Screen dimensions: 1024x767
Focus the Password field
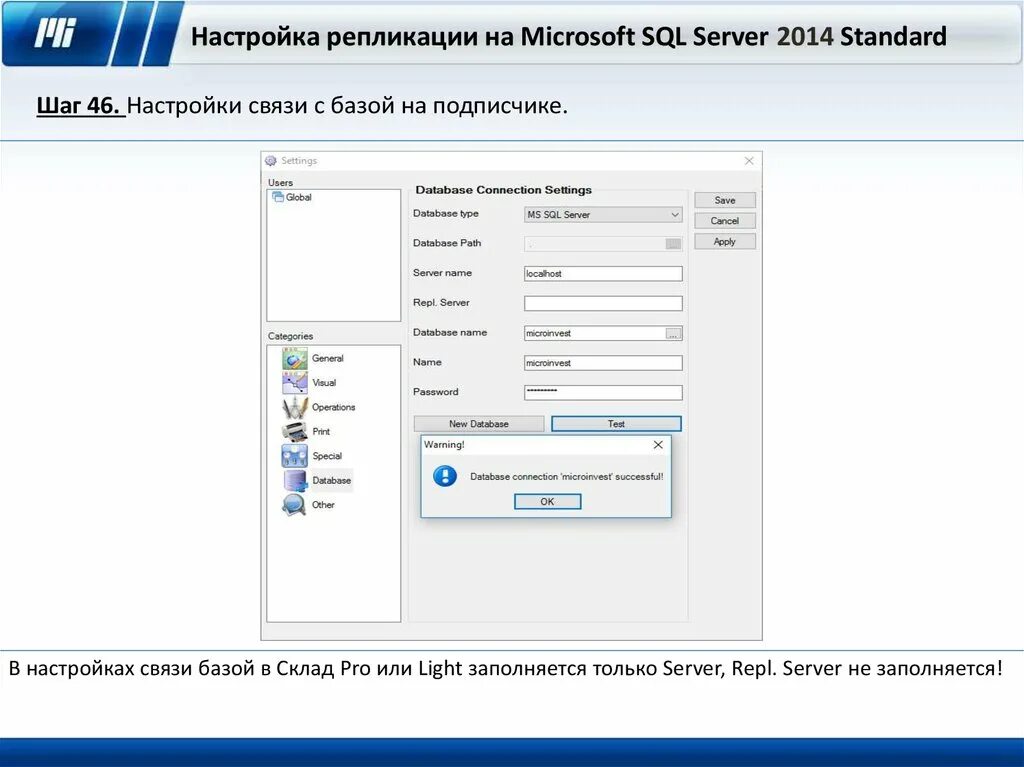[603, 393]
